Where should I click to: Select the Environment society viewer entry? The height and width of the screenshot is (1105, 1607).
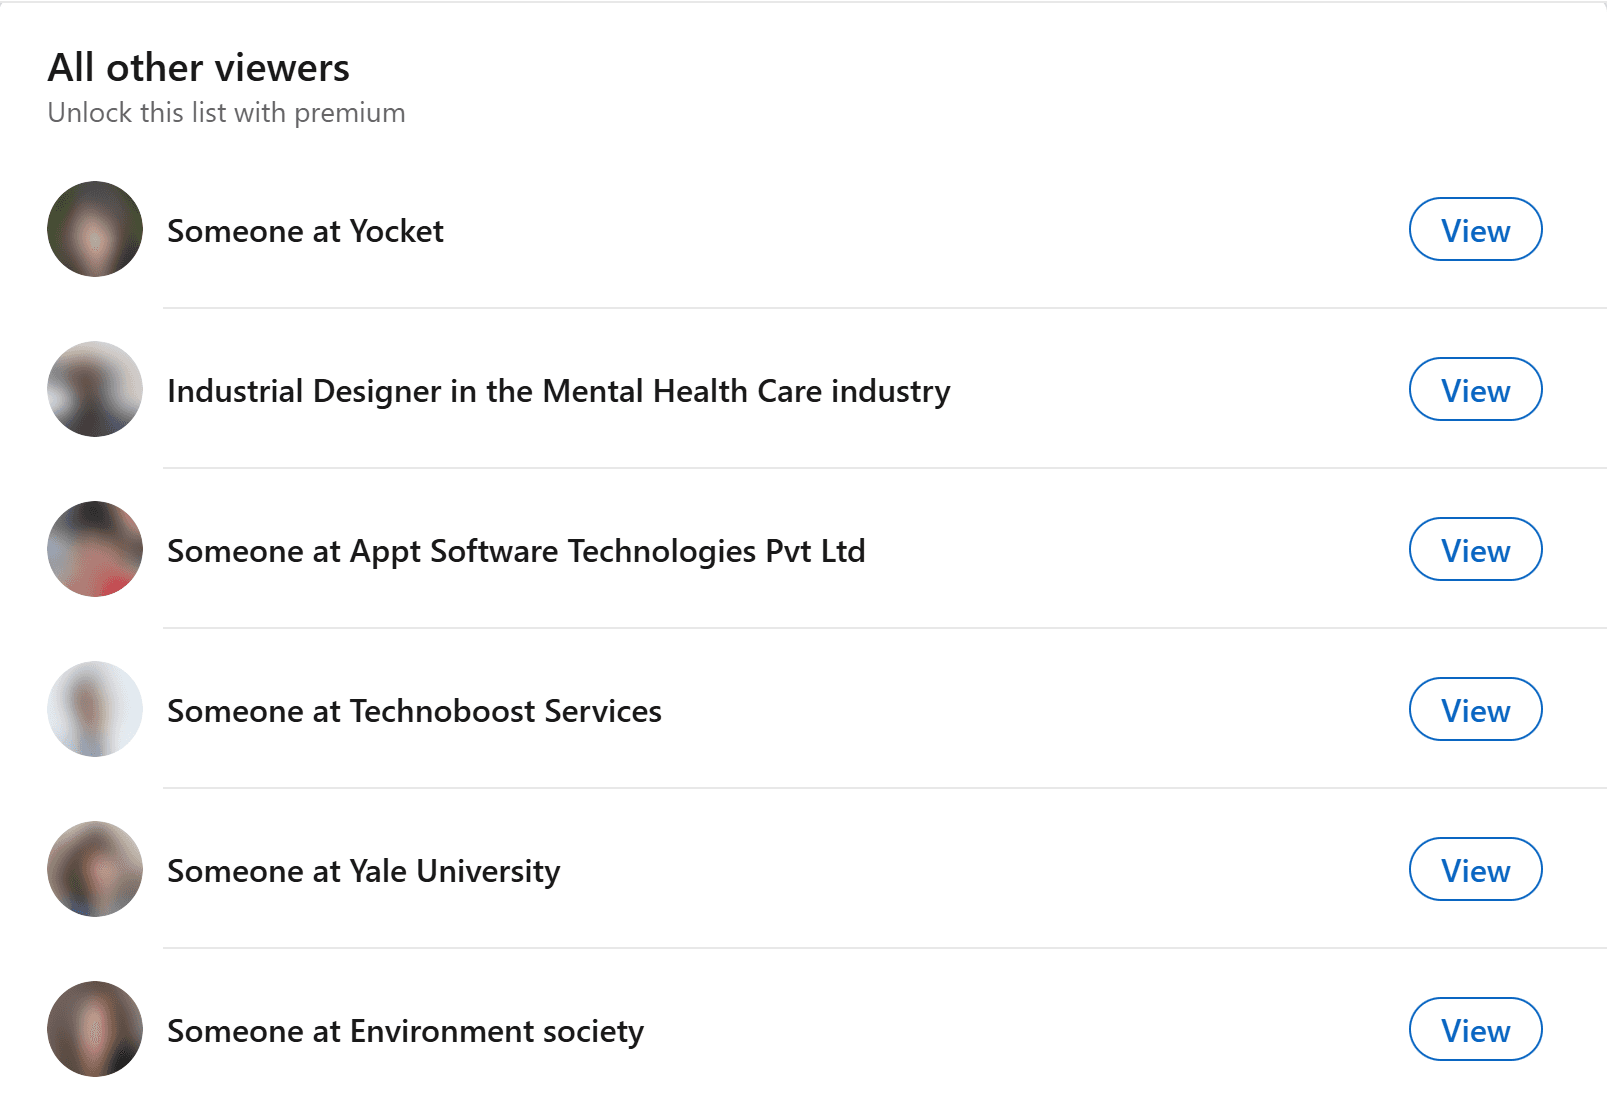pyautogui.click(x=405, y=1030)
